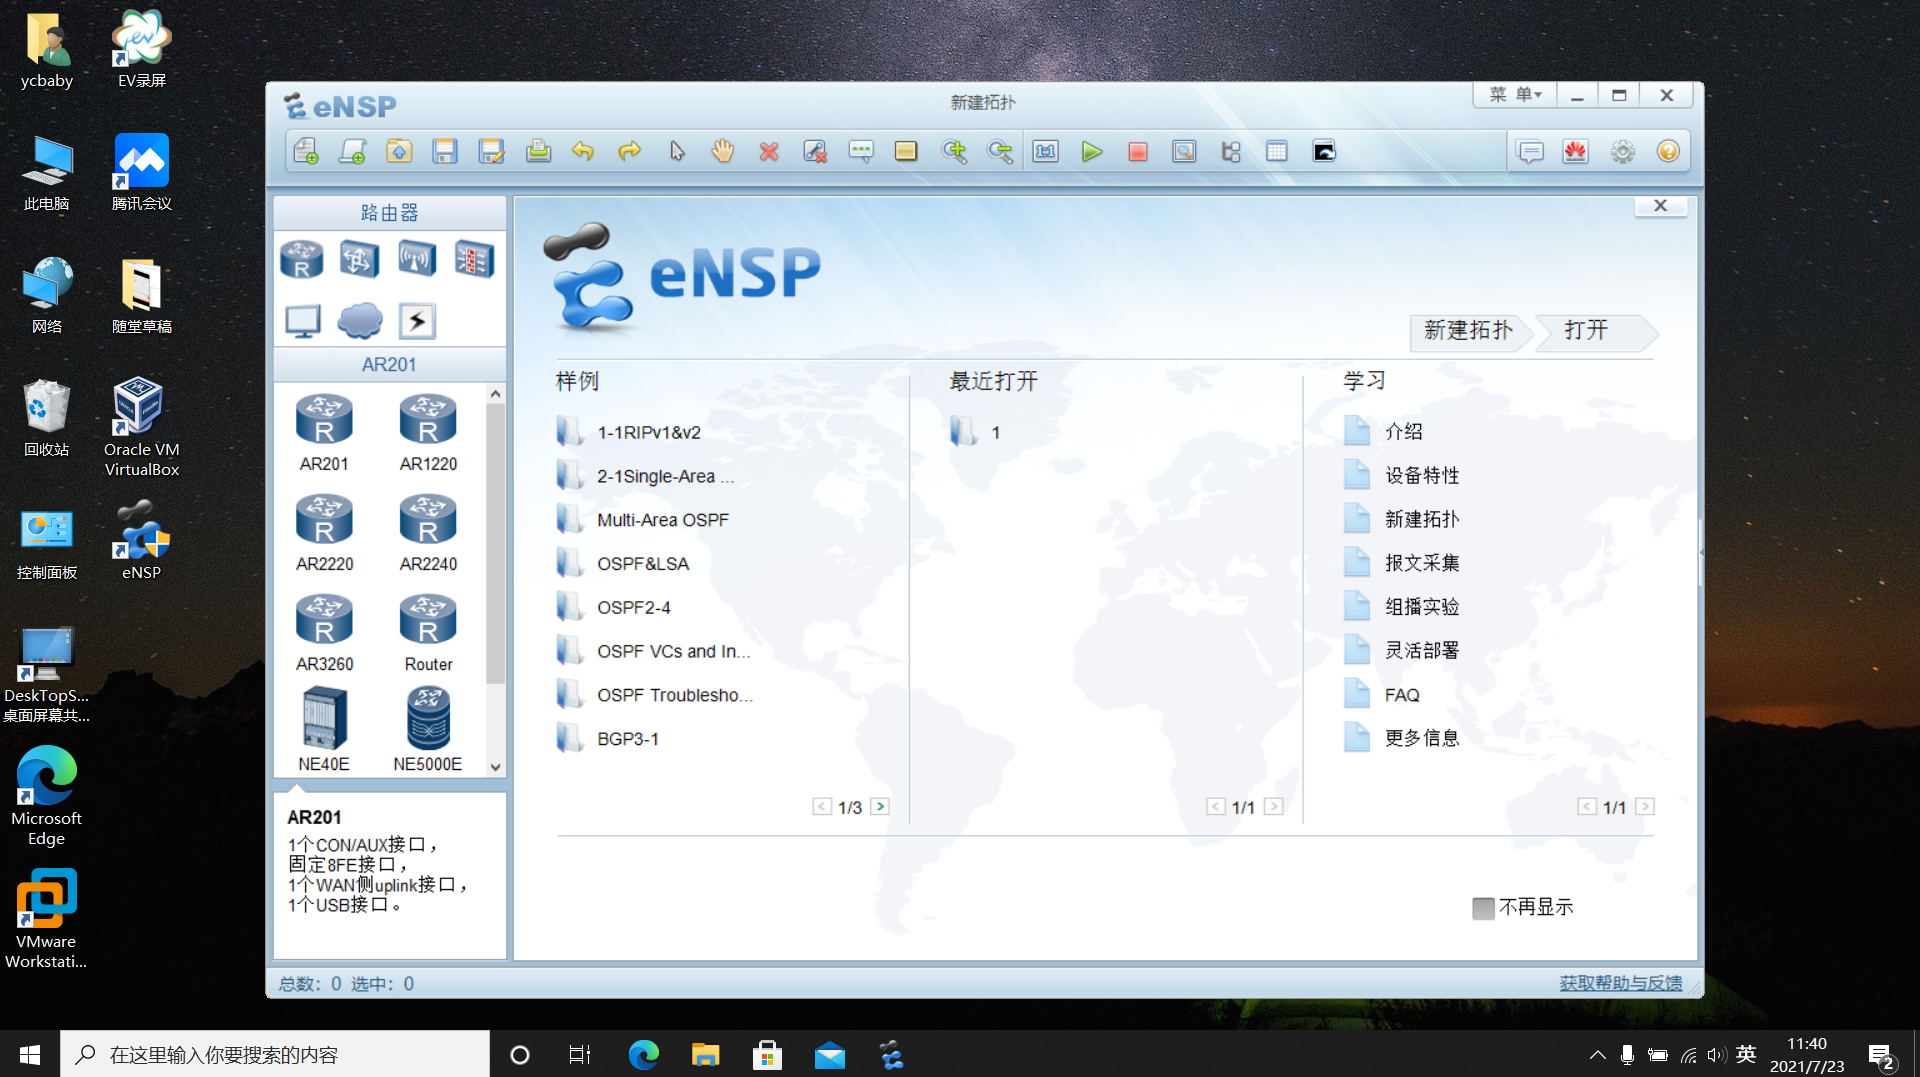Click the device list scrollbar down arrow
Screen dimensions: 1920x1077
(x=495, y=768)
